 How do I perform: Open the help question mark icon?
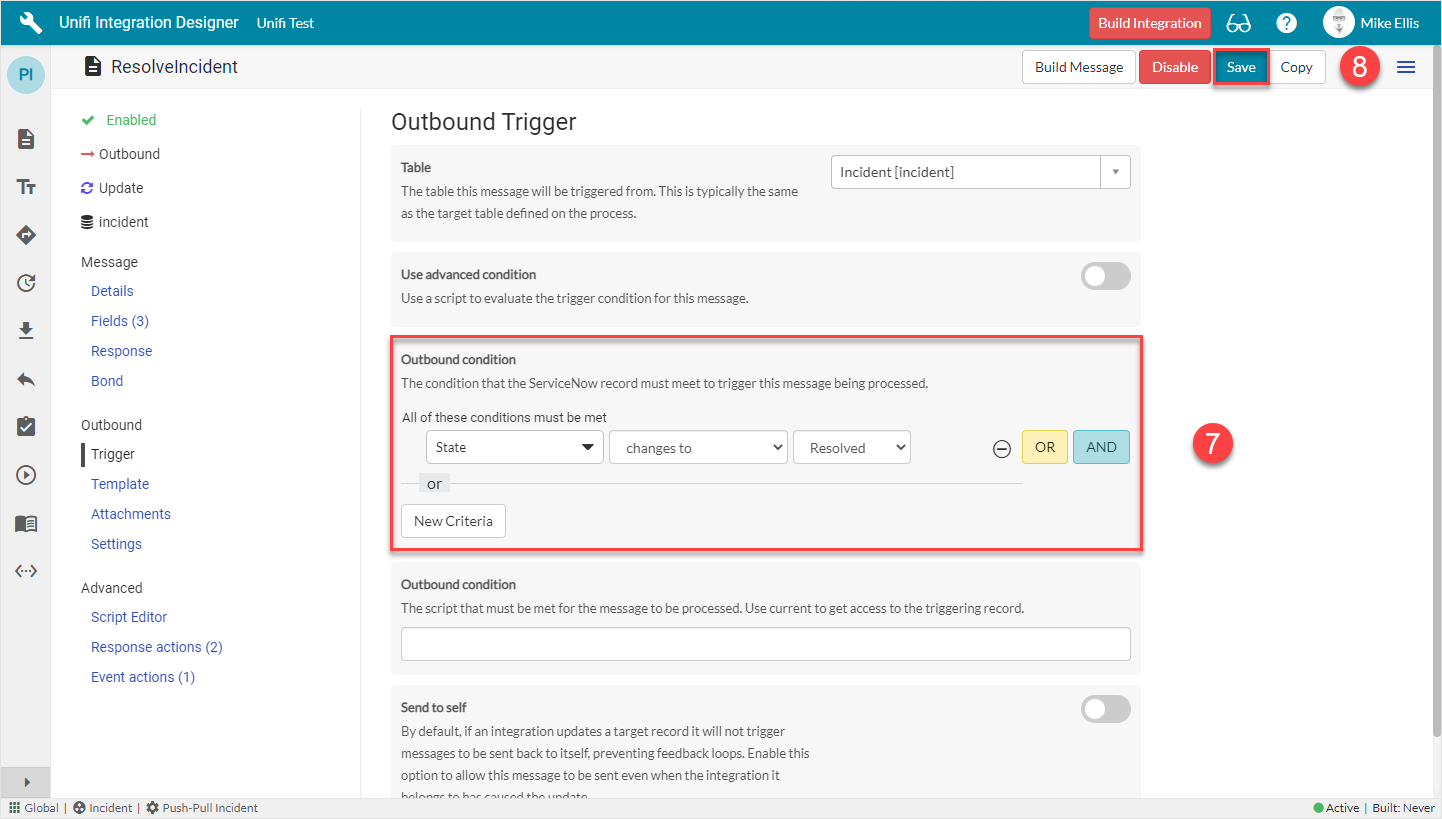tap(1286, 23)
